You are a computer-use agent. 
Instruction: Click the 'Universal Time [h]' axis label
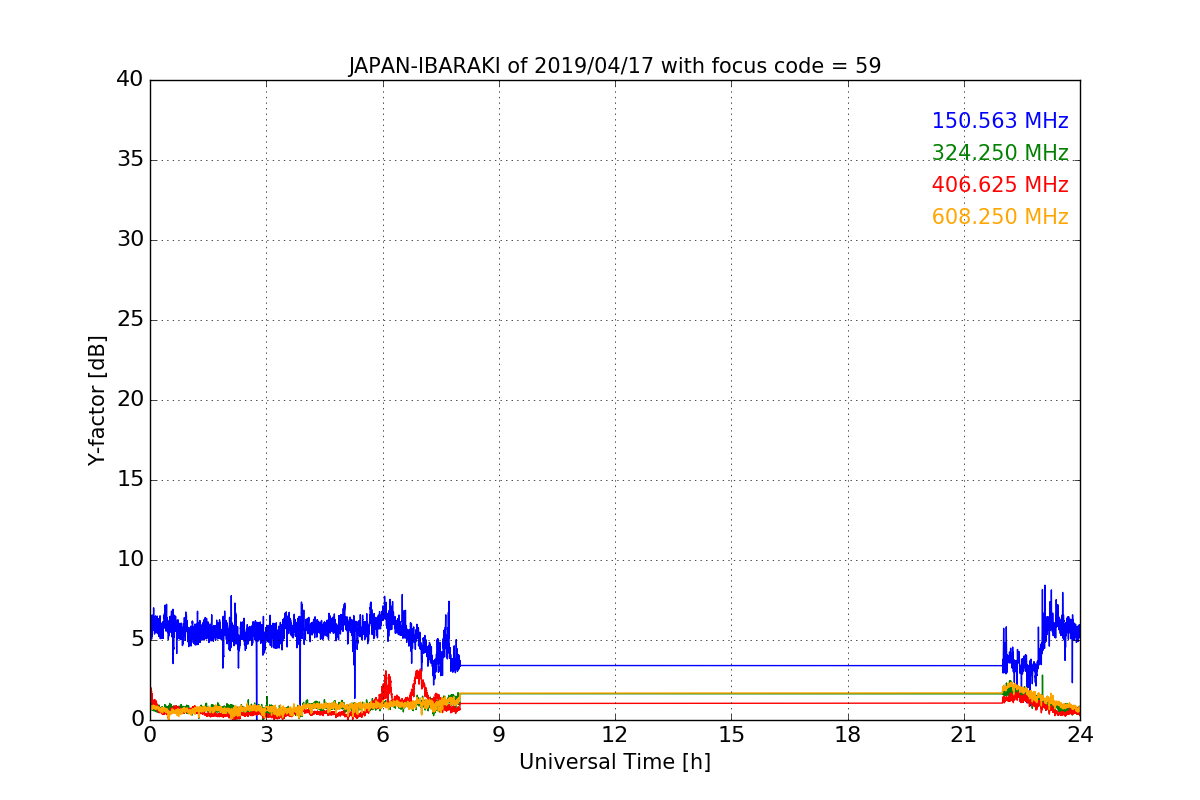coord(615,762)
